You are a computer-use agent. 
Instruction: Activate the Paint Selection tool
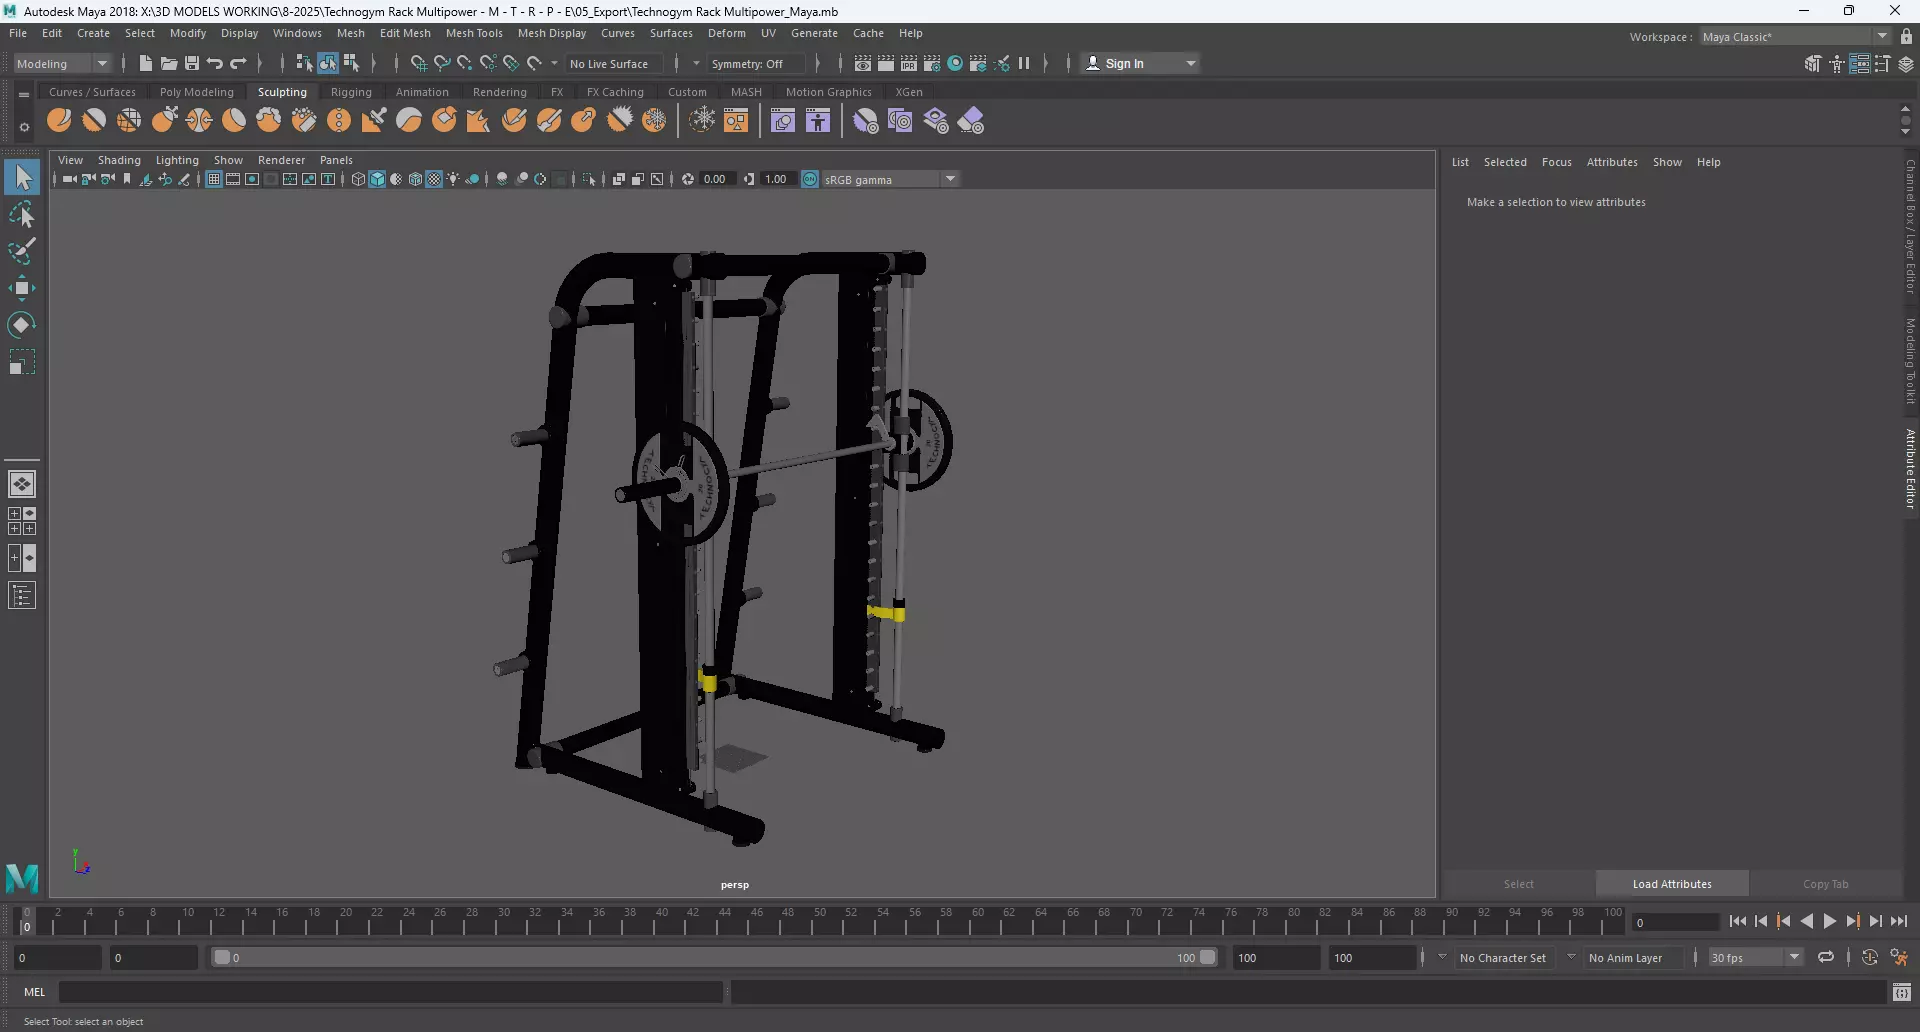22,251
